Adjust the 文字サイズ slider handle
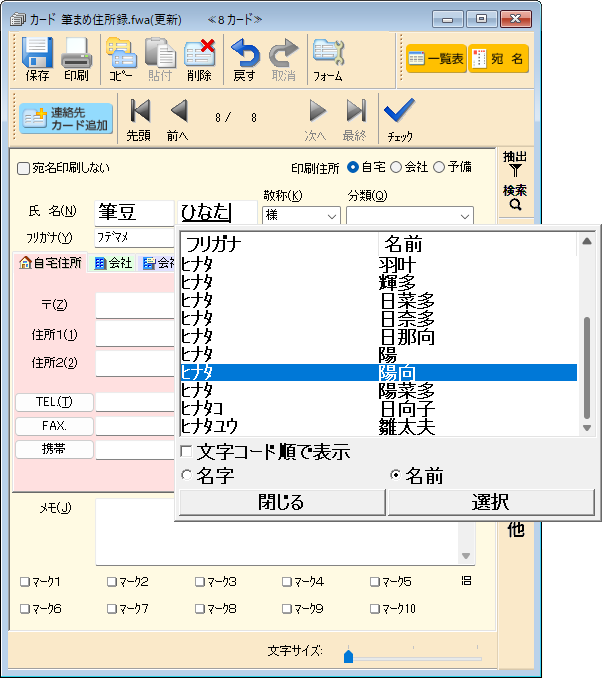Screen dimensions: 602x678 pyautogui.click(x=348, y=656)
